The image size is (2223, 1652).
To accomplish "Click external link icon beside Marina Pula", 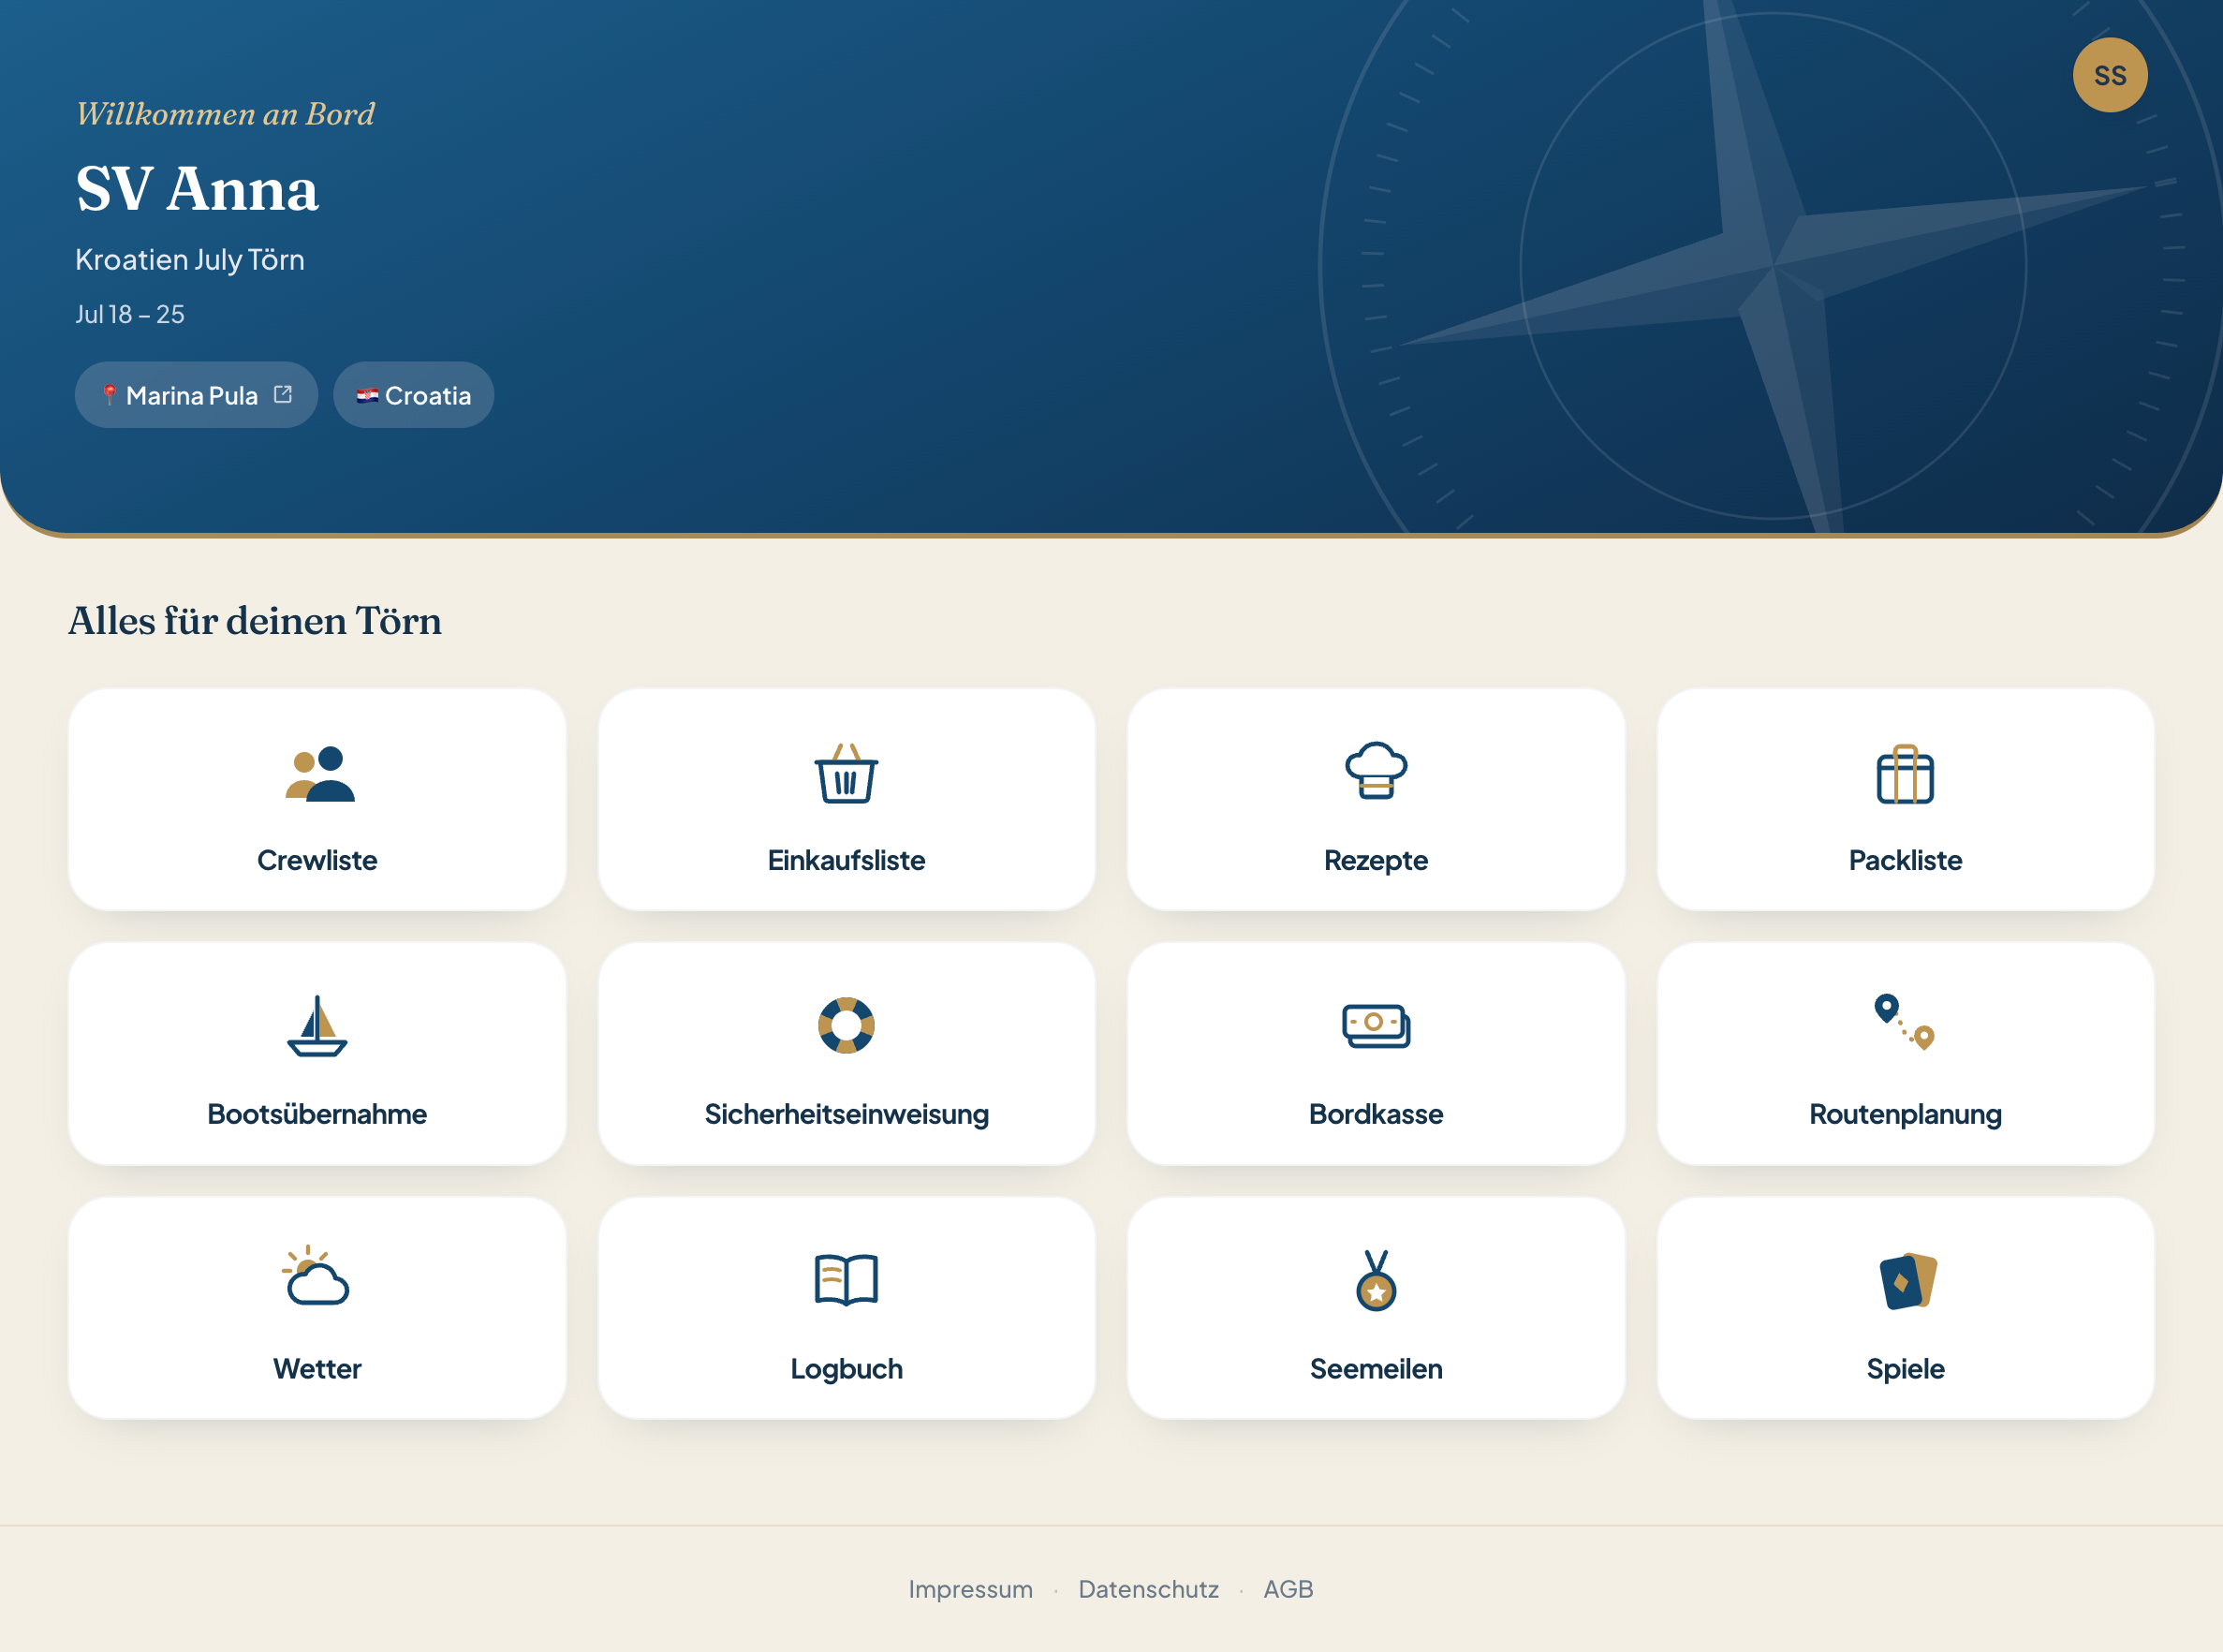I will click(283, 394).
